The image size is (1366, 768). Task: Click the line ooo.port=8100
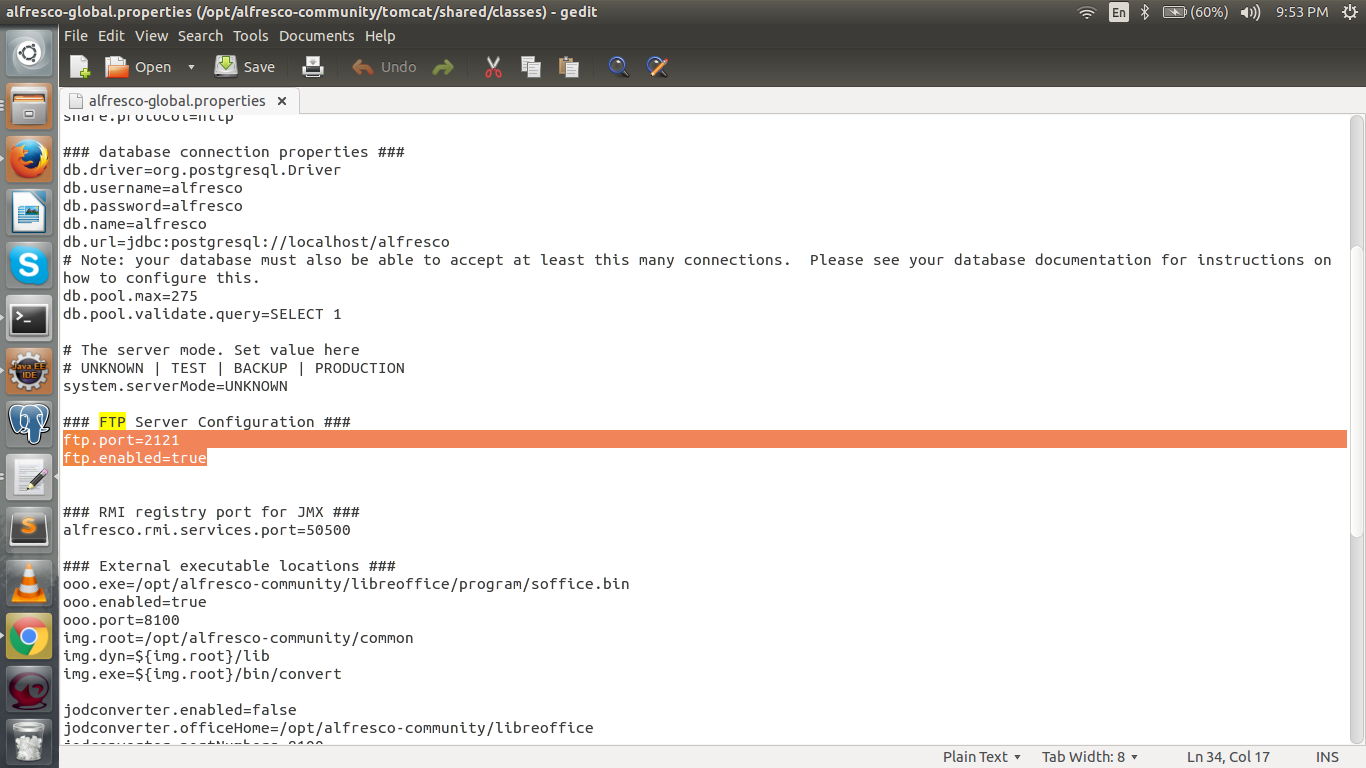pyautogui.click(x=121, y=620)
